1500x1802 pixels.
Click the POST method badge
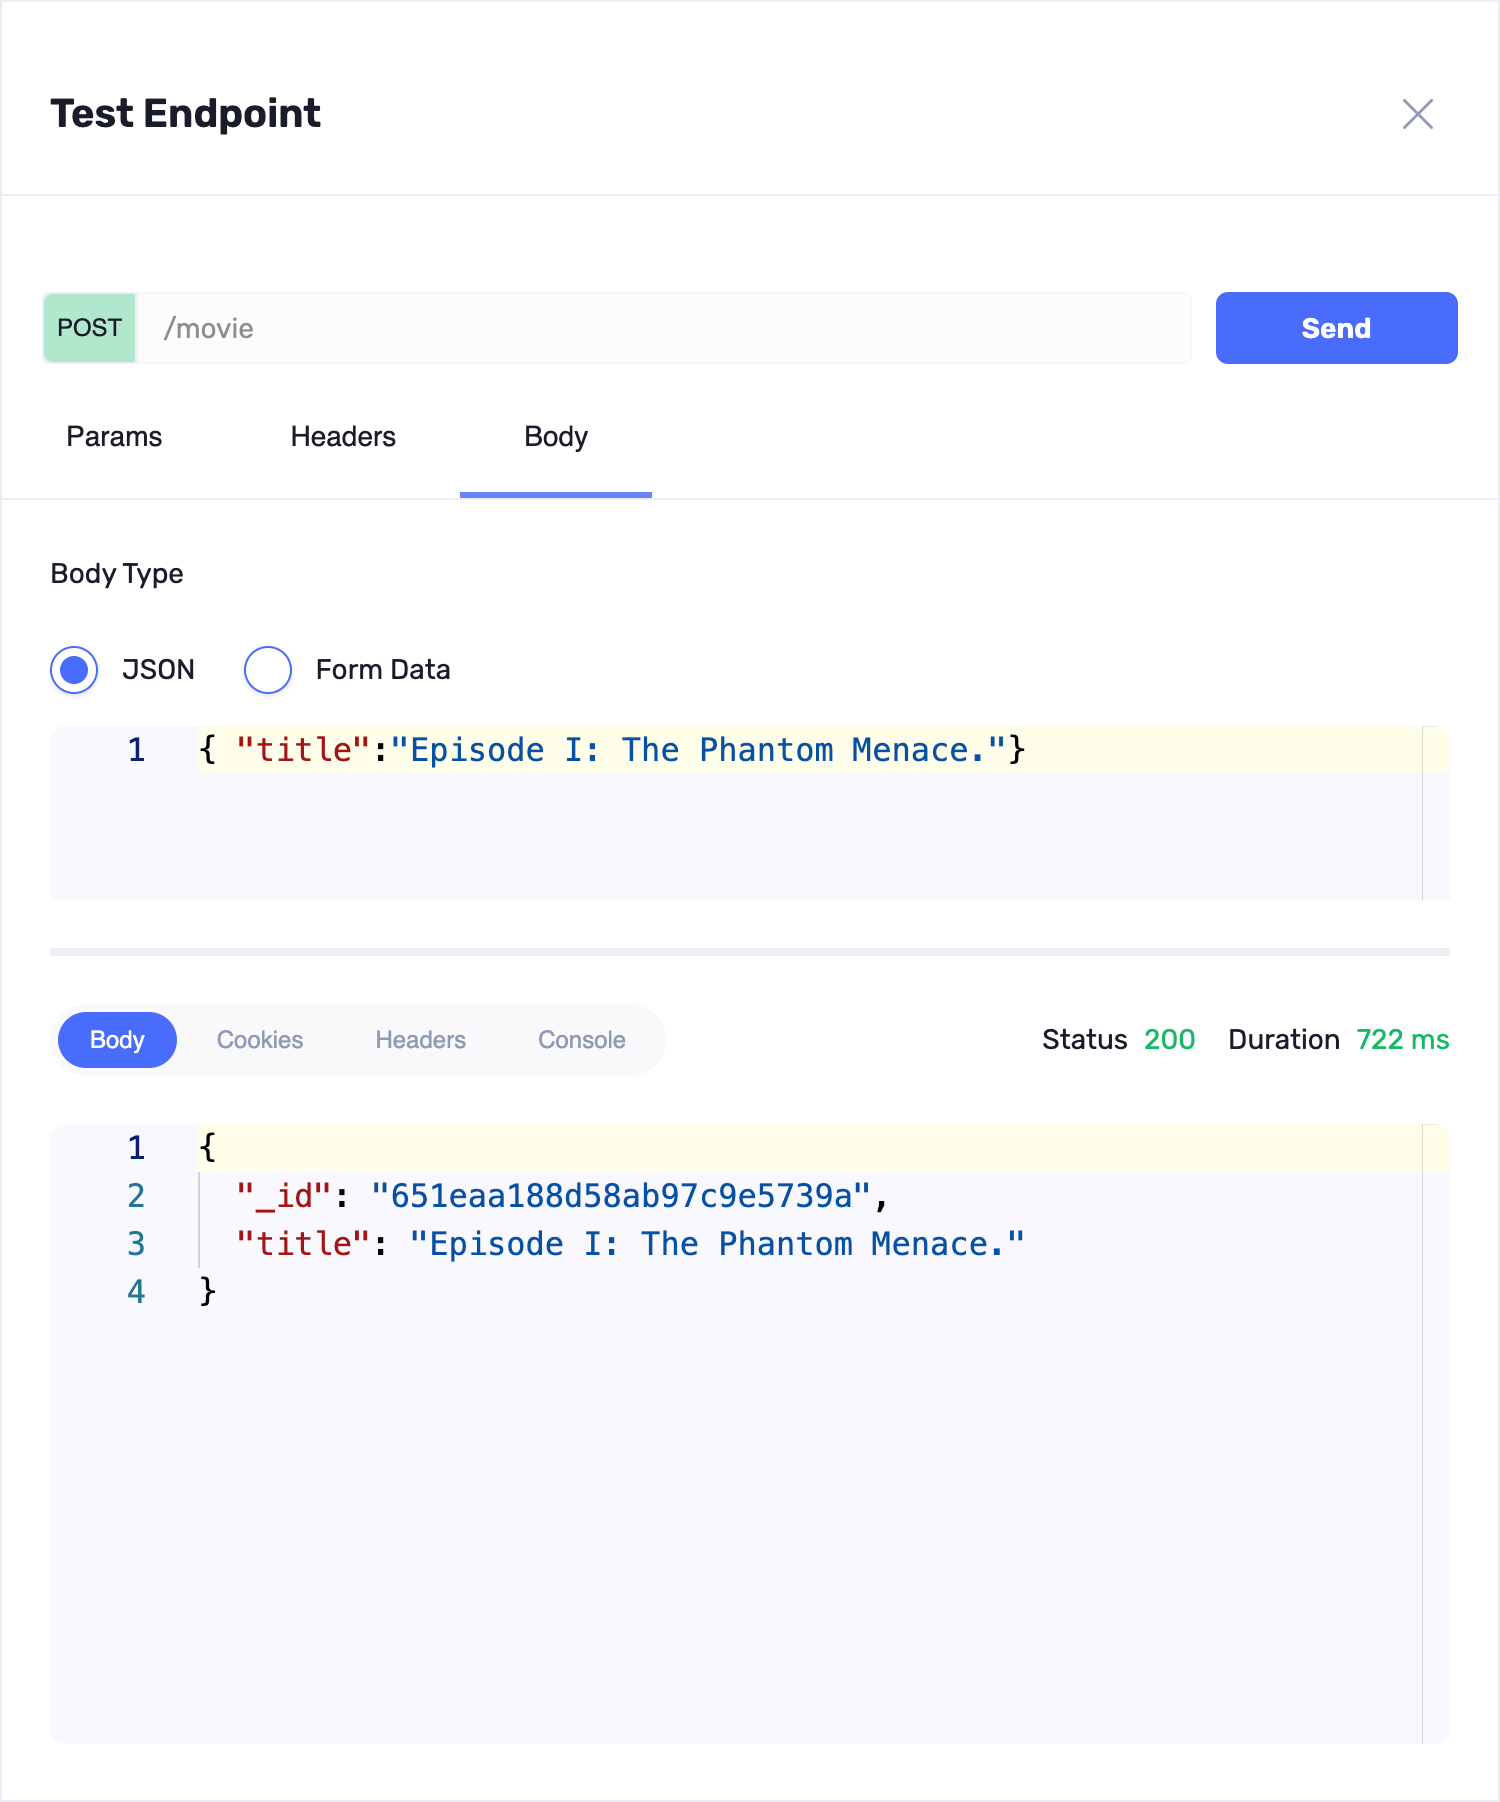pyautogui.click(x=90, y=328)
